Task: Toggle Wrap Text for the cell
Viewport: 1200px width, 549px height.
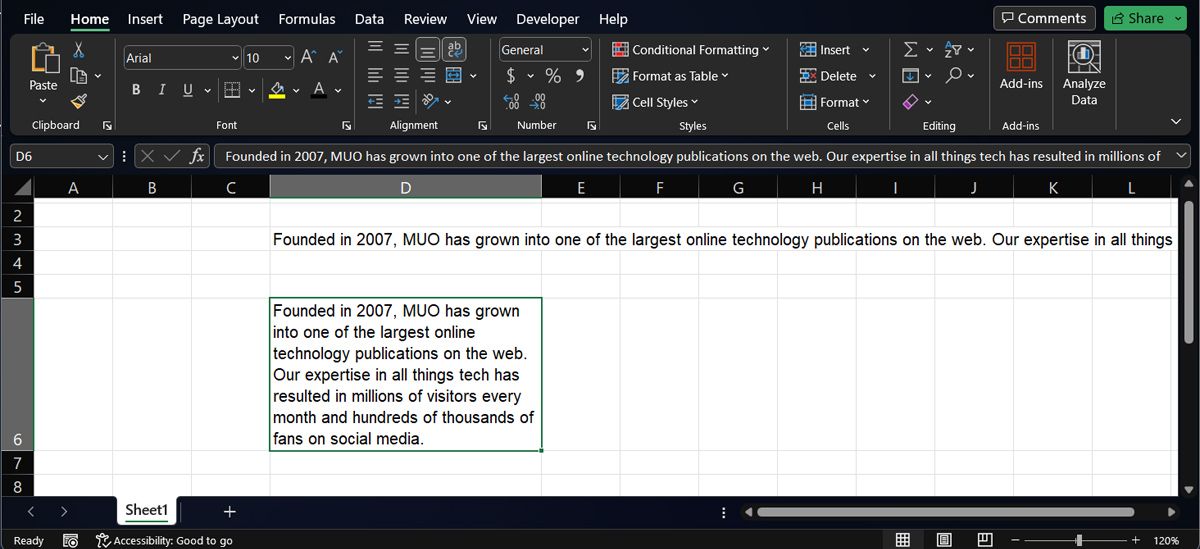Action: point(454,49)
